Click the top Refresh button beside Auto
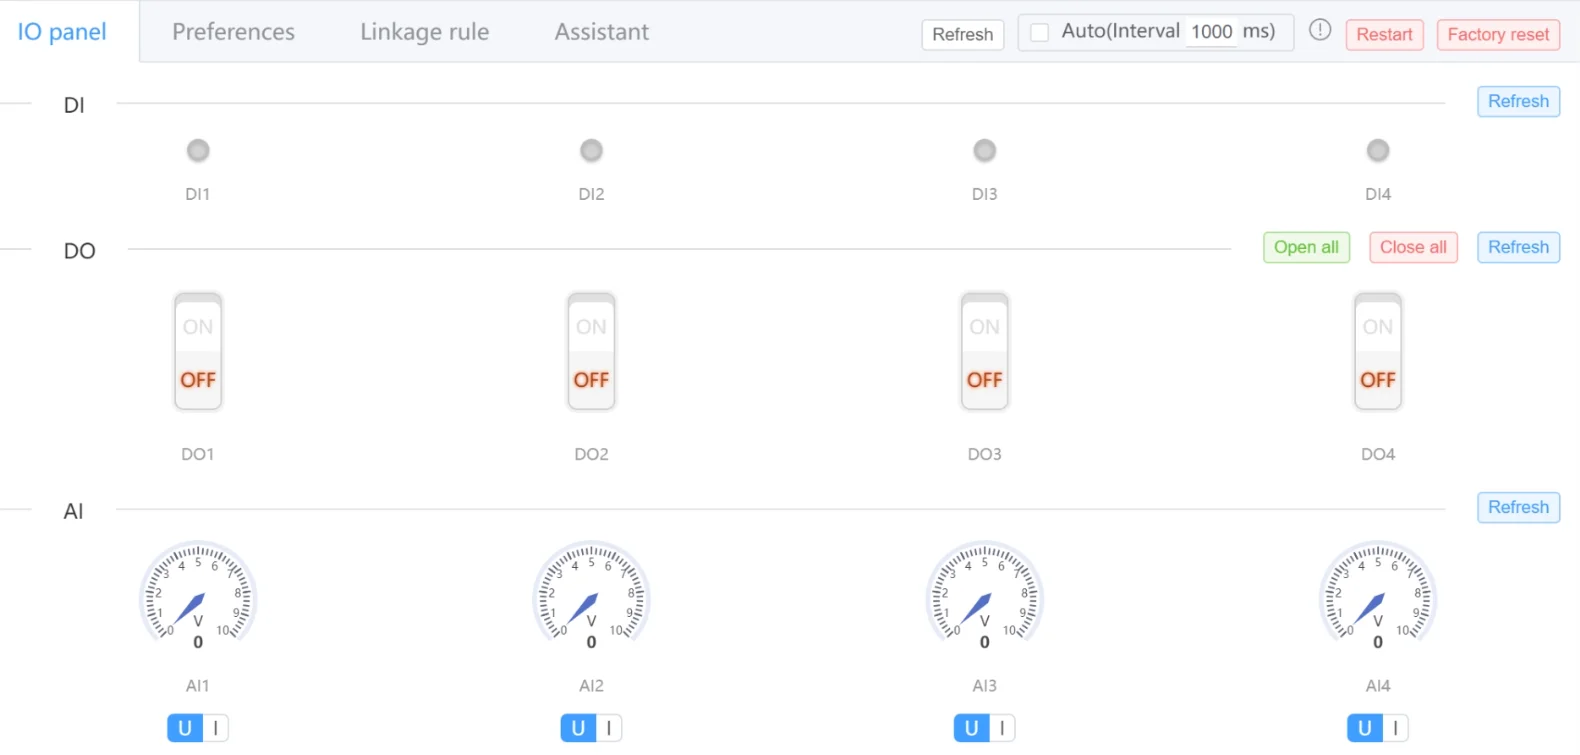1580x755 pixels. tap(962, 34)
